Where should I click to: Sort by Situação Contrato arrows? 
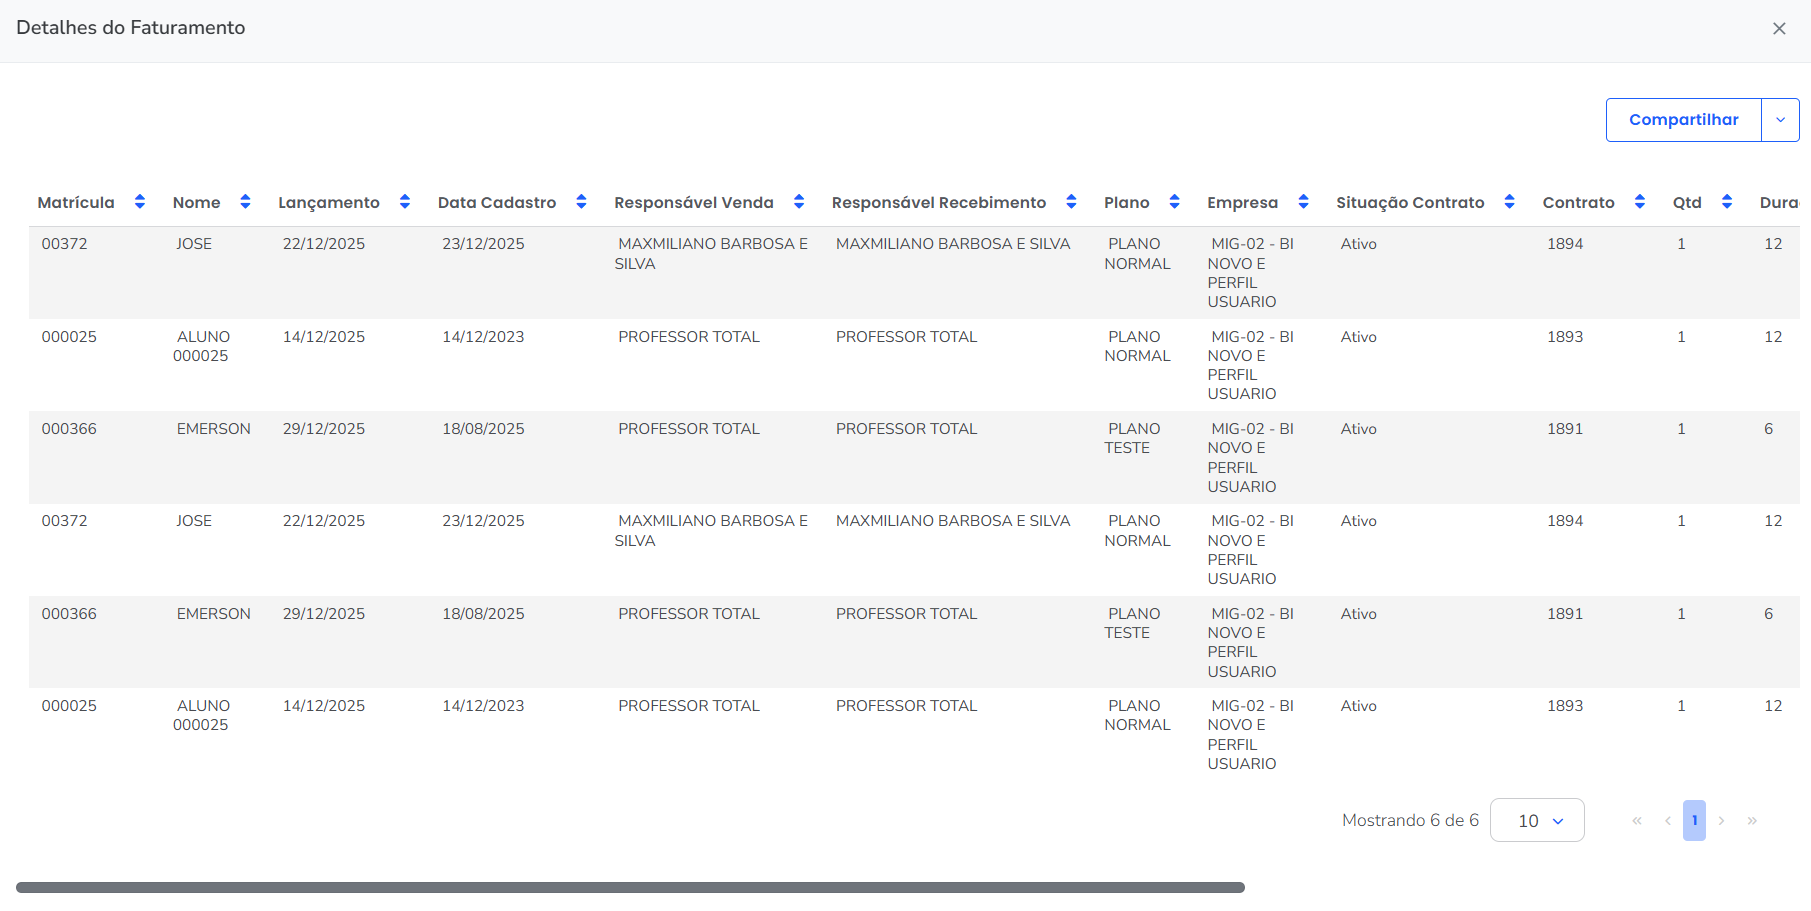(1510, 202)
